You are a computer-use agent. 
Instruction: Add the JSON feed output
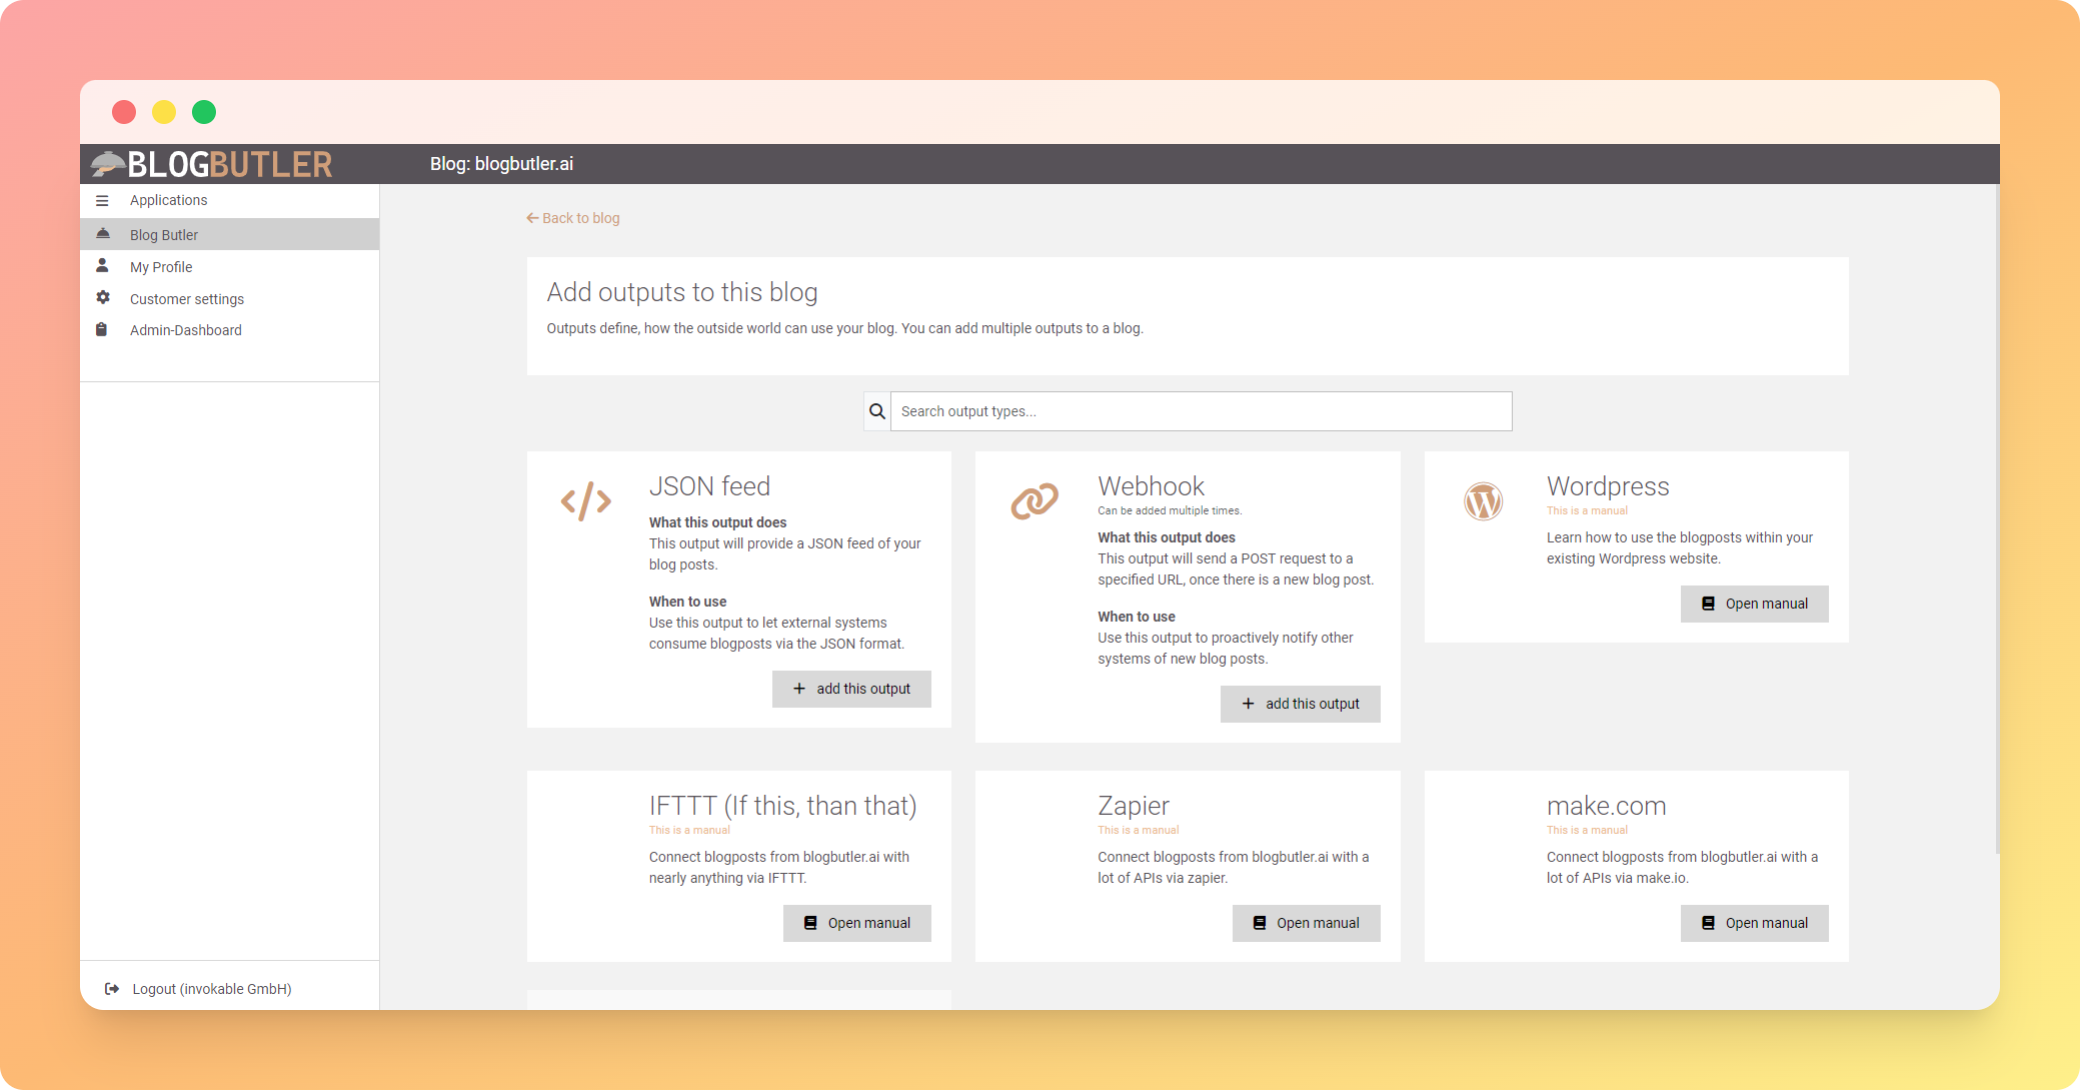point(851,689)
